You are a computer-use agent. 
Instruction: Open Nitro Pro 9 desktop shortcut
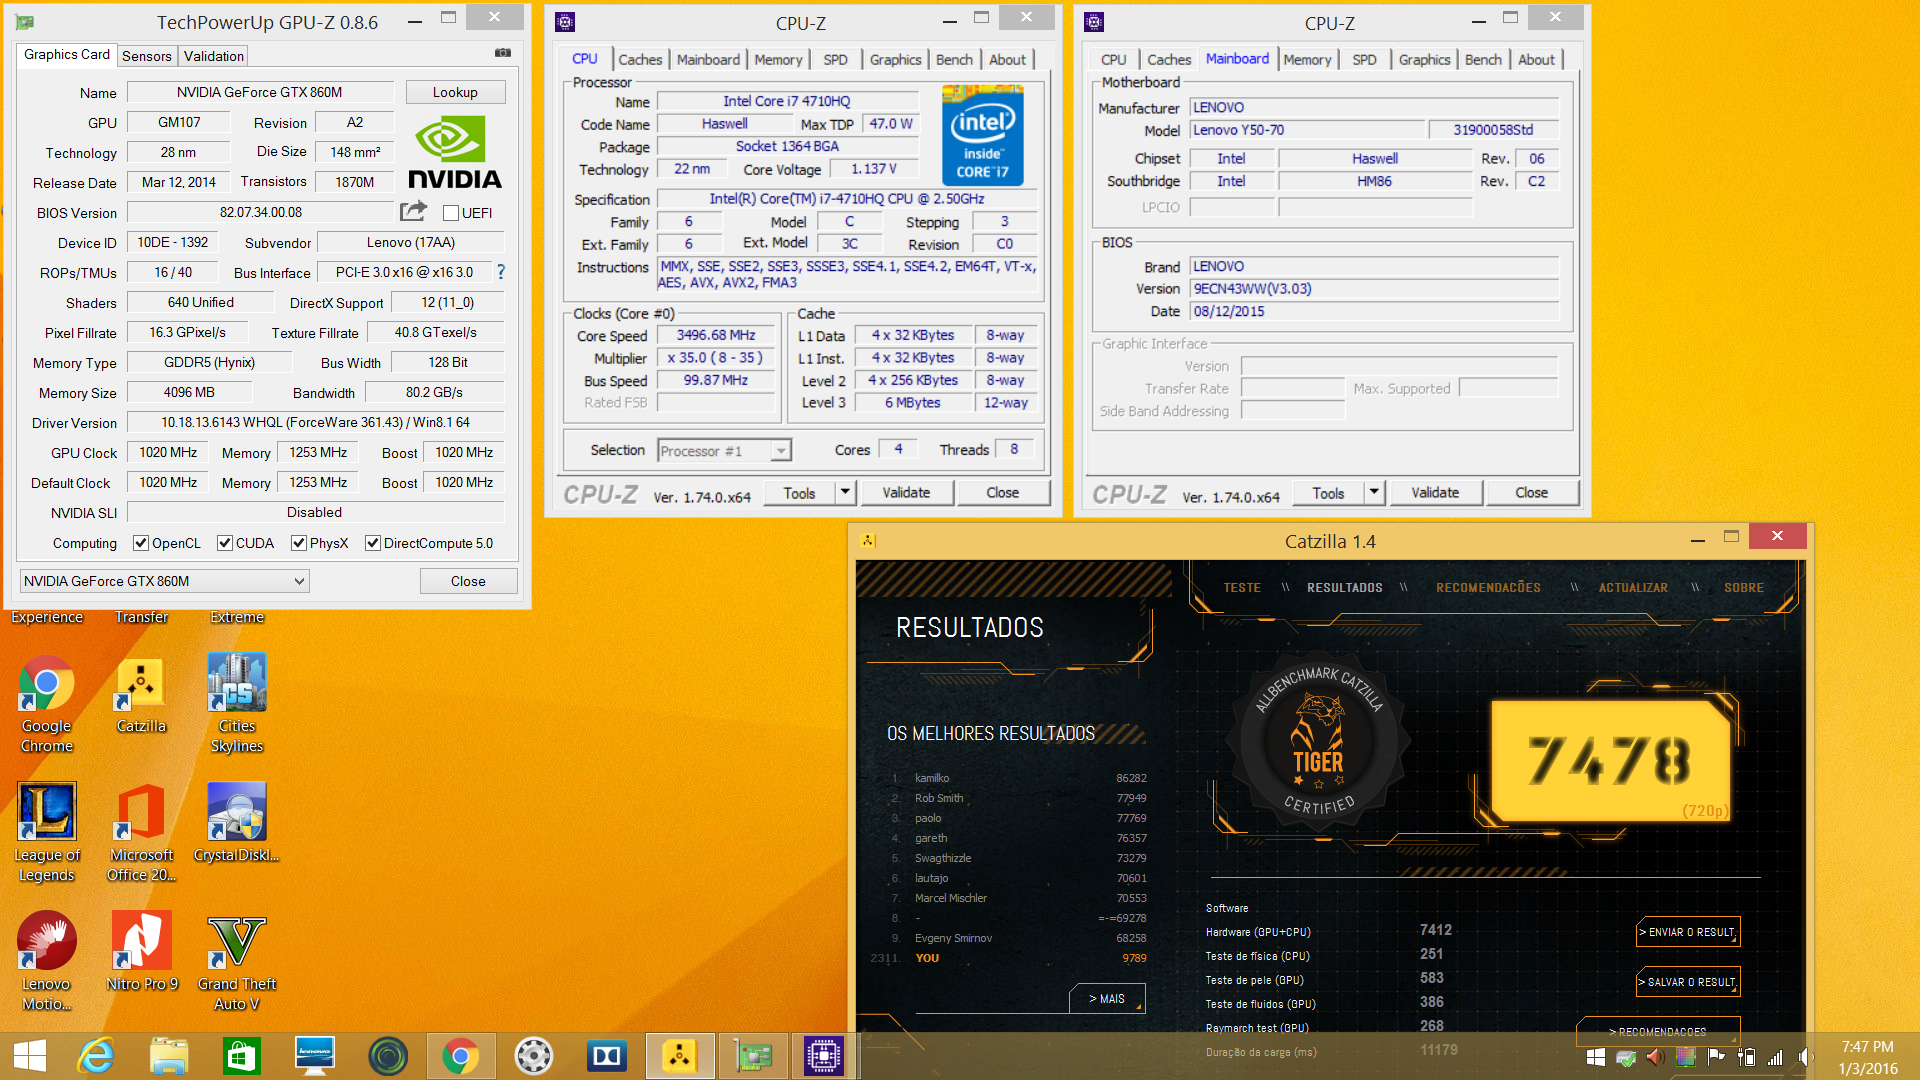point(141,951)
